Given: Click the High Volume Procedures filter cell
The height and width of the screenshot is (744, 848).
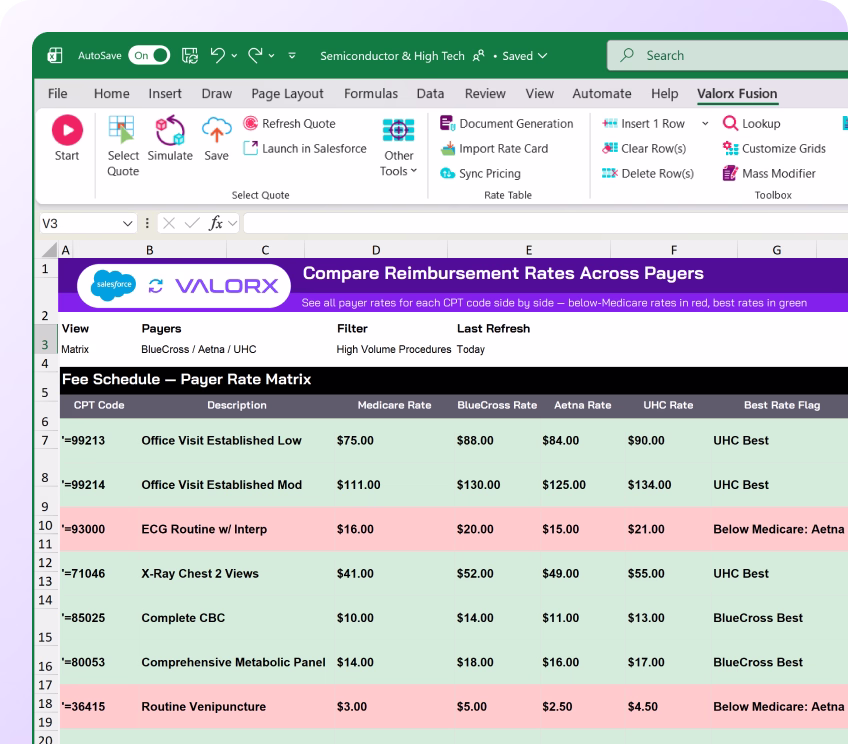Looking at the screenshot, I should (394, 349).
